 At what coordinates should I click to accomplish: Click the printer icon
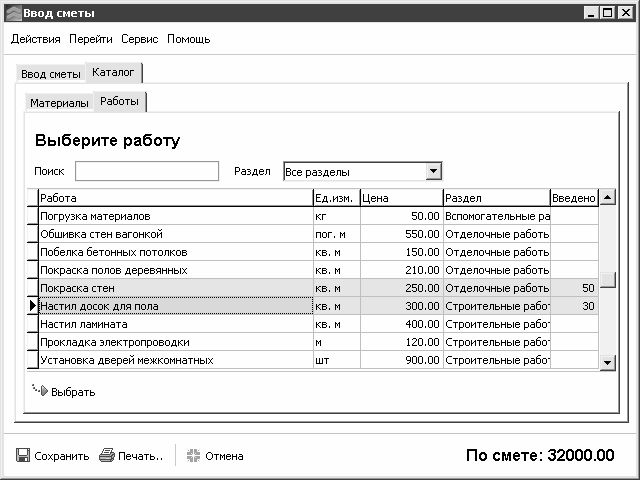point(107,455)
